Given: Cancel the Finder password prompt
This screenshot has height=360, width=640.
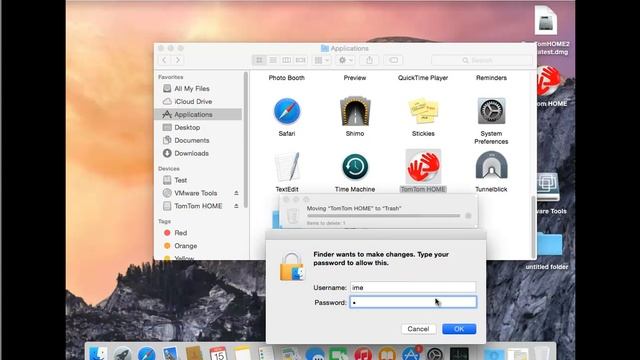Looking at the screenshot, I should pyautogui.click(x=418, y=329).
